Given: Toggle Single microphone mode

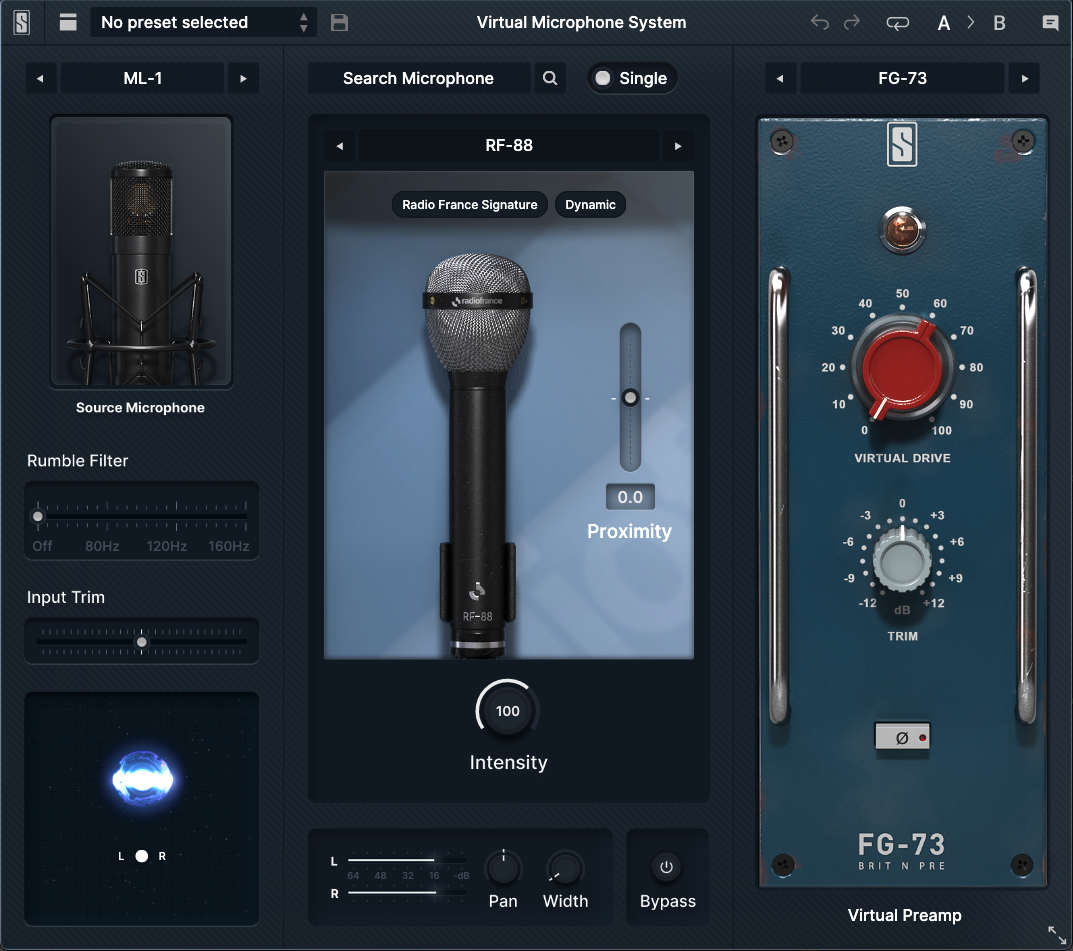Looking at the screenshot, I should [632, 77].
